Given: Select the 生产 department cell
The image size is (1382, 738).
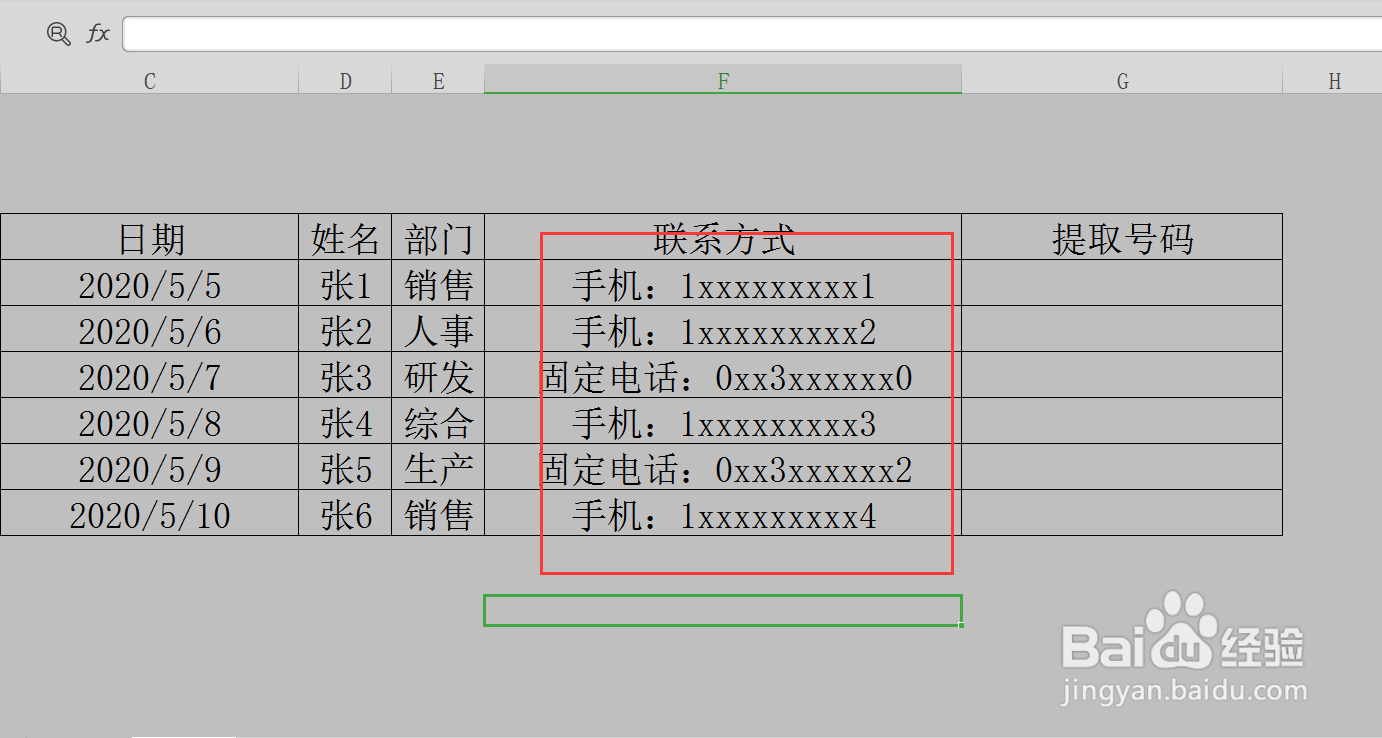Looking at the screenshot, I should click(437, 468).
